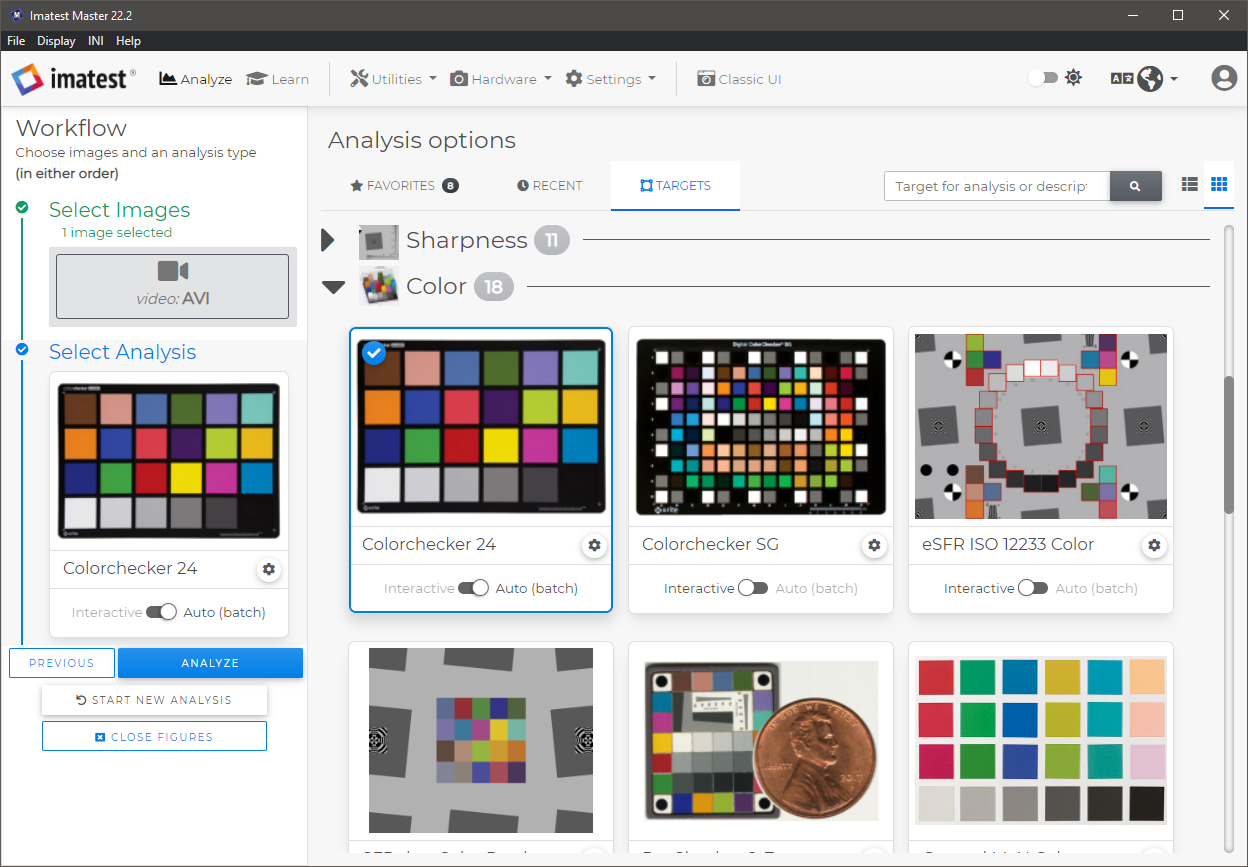Click the Close Figures button

[x=154, y=736]
